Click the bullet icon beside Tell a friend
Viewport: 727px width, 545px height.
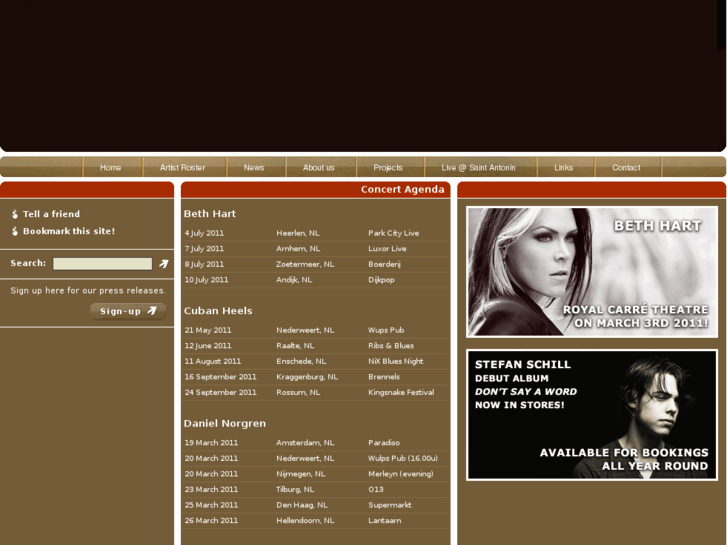pos(15,214)
